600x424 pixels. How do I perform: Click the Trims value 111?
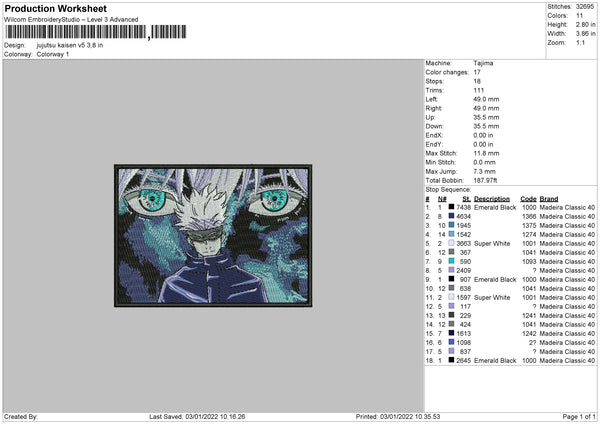478,90
